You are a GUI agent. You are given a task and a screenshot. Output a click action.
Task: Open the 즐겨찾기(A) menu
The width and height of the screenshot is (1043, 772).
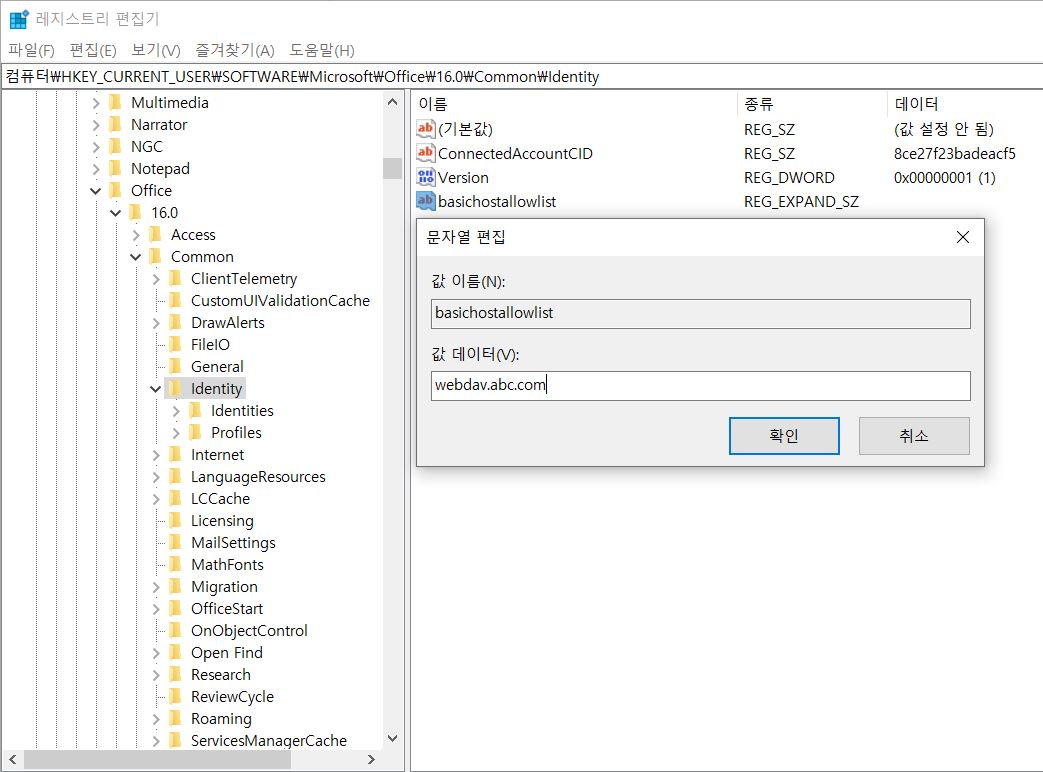coord(235,50)
